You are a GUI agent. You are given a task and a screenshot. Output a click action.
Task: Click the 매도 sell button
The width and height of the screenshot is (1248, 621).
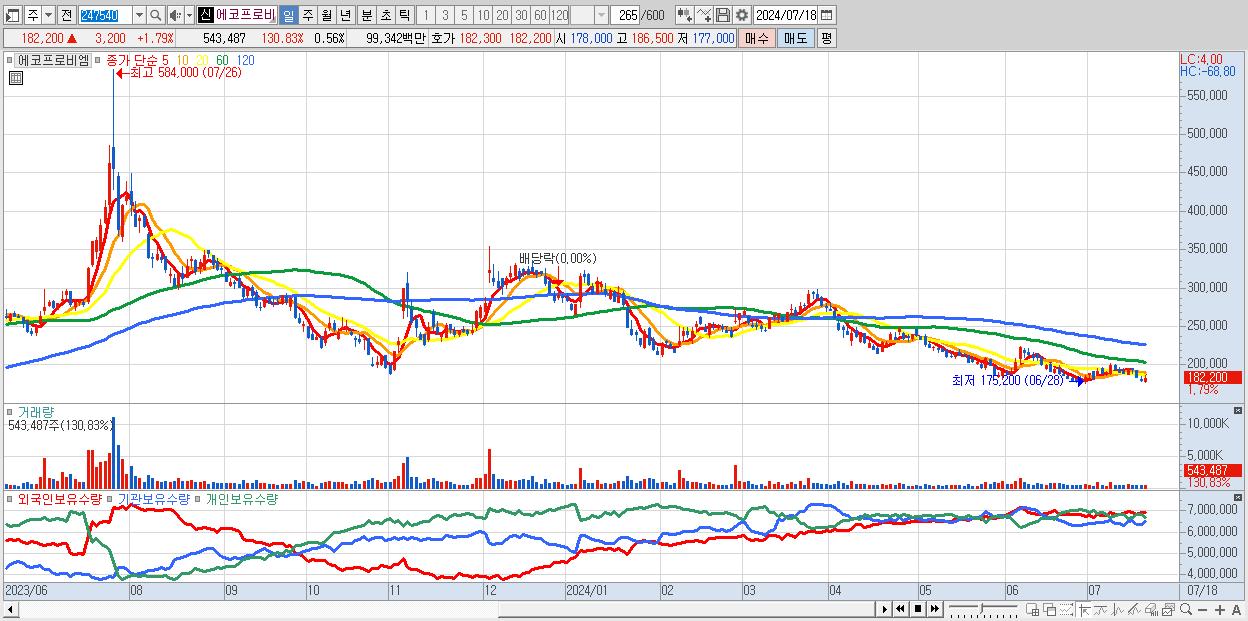click(796, 38)
